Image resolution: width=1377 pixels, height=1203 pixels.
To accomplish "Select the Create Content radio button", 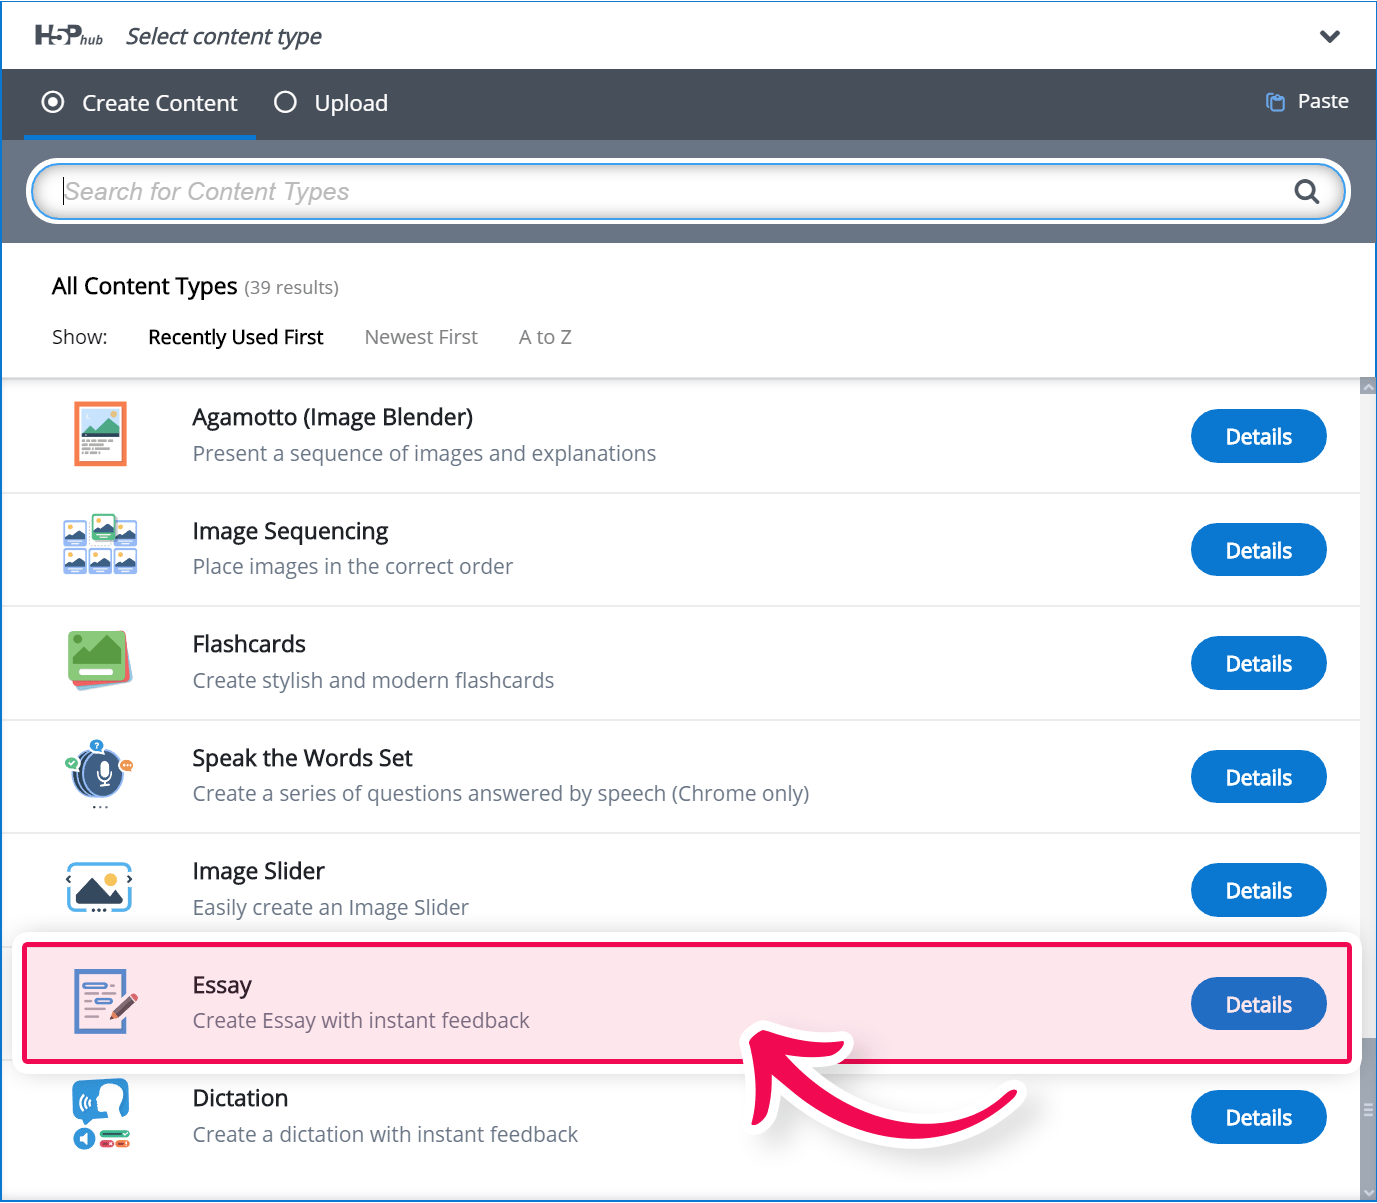I will (x=53, y=102).
